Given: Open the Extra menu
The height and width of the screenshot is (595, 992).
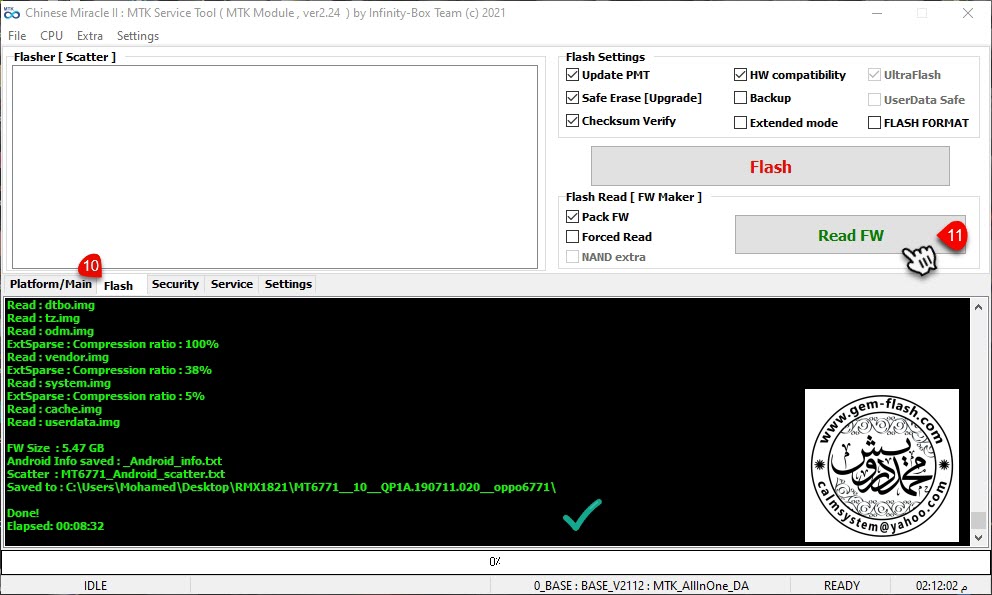Looking at the screenshot, I should 90,36.
